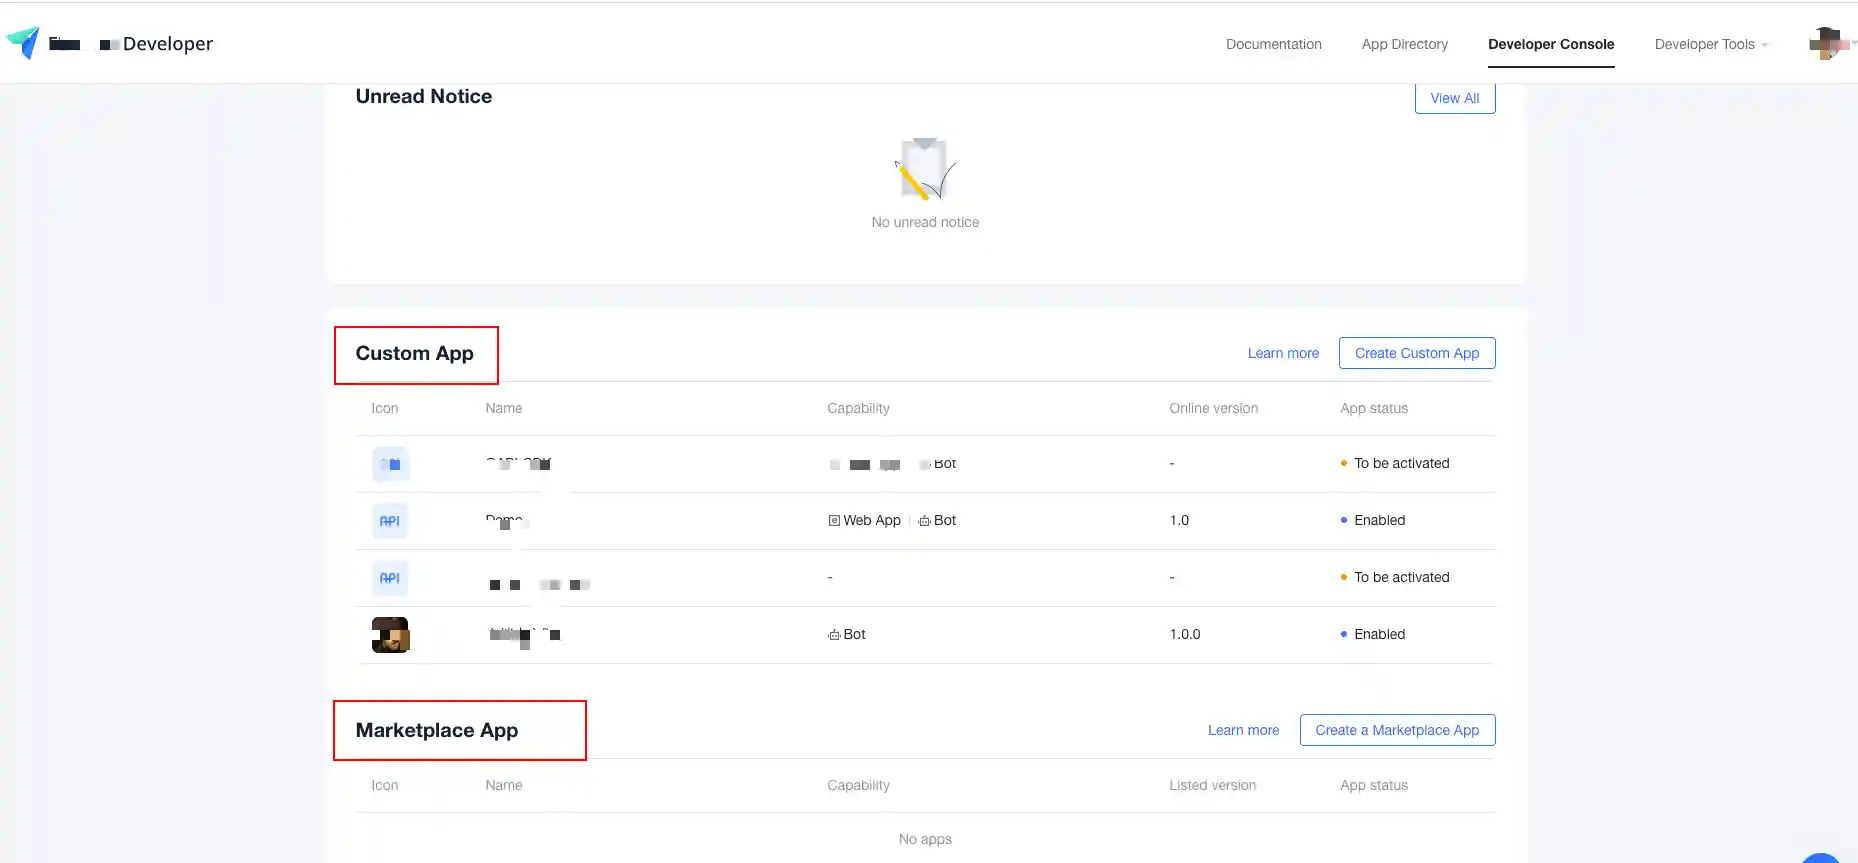The width and height of the screenshot is (1858, 863).
Task: Click the 'No unread notice' text
Action: coord(925,222)
